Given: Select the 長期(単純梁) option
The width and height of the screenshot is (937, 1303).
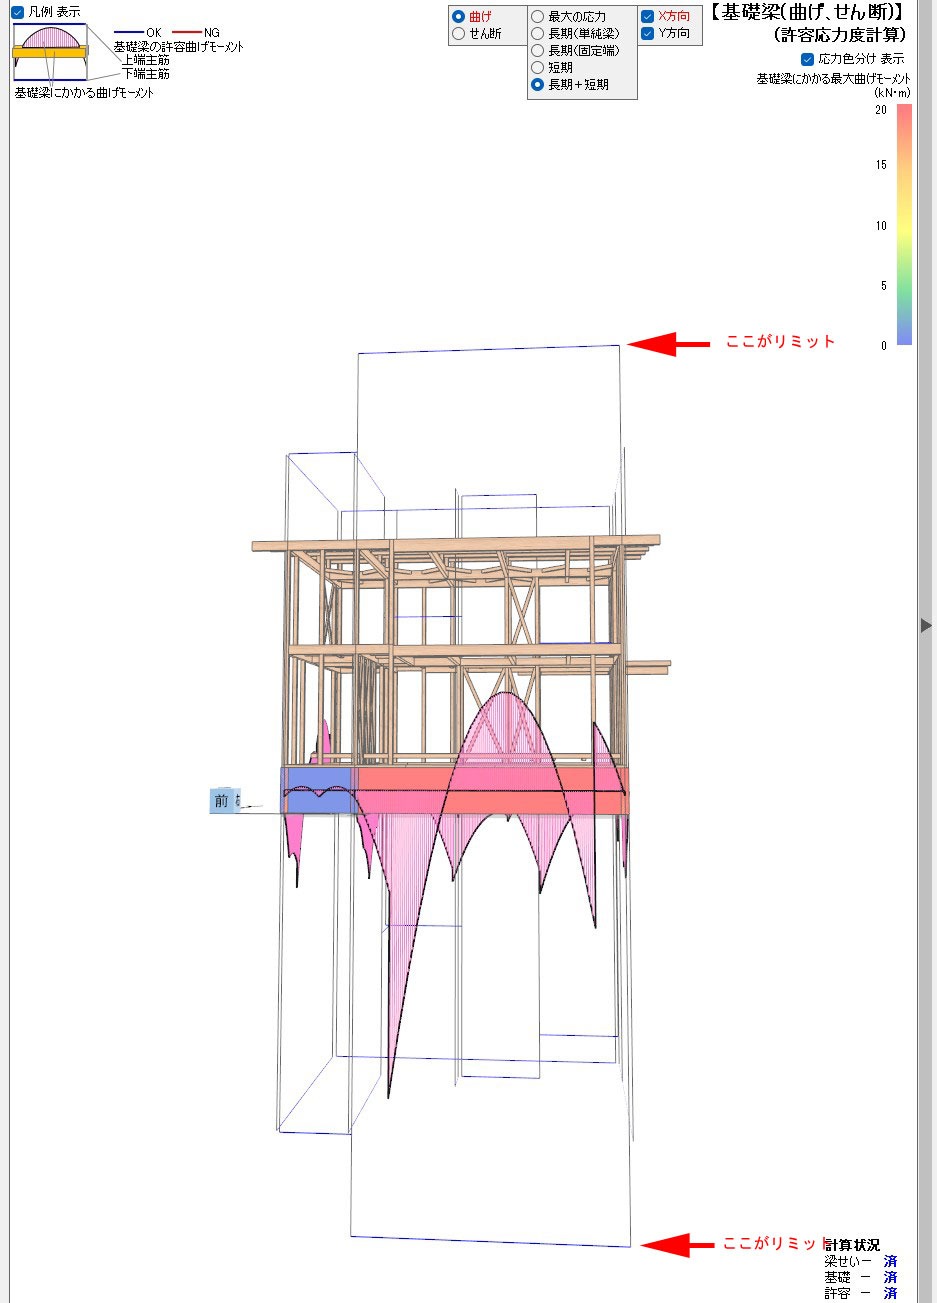Looking at the screenshot, I should click(538, 33).
